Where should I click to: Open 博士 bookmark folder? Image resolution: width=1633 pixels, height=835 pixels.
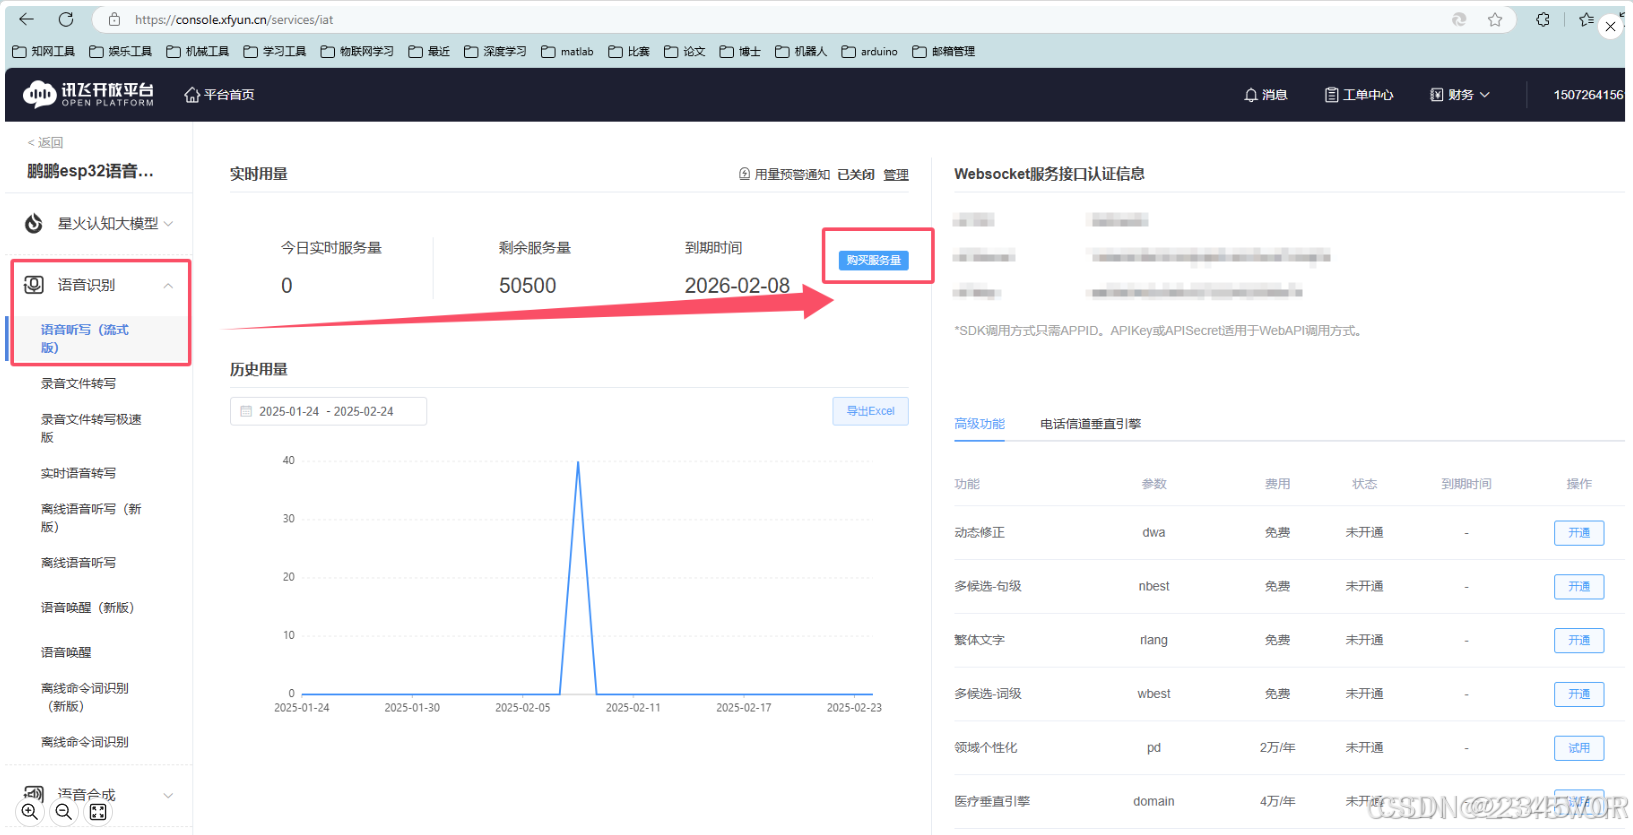(x=740, y=51)
